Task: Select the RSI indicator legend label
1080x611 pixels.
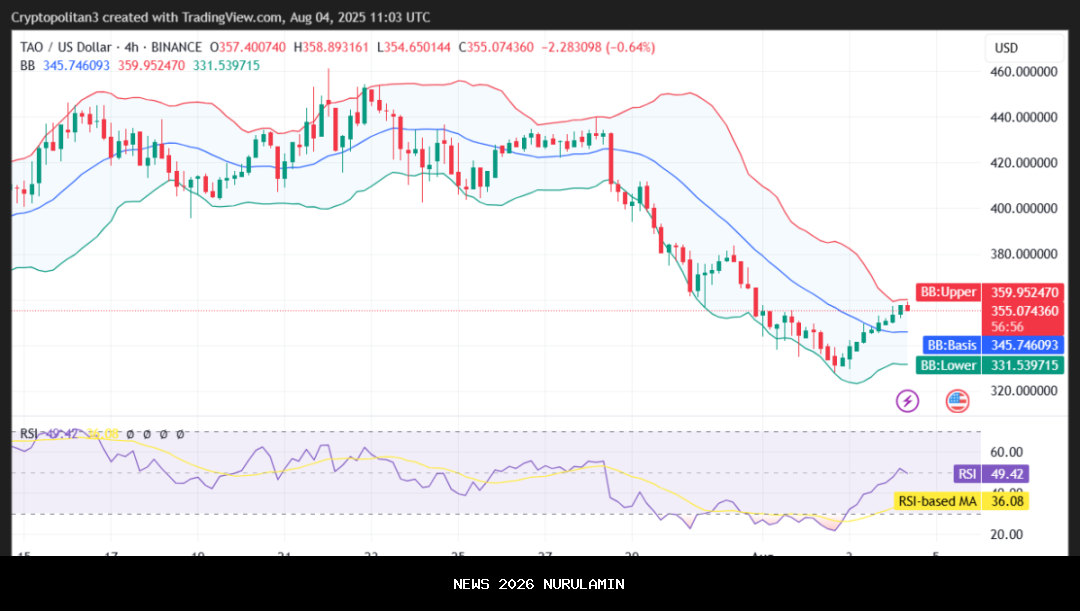Action: pyautogui.click(x=29, y=434)
